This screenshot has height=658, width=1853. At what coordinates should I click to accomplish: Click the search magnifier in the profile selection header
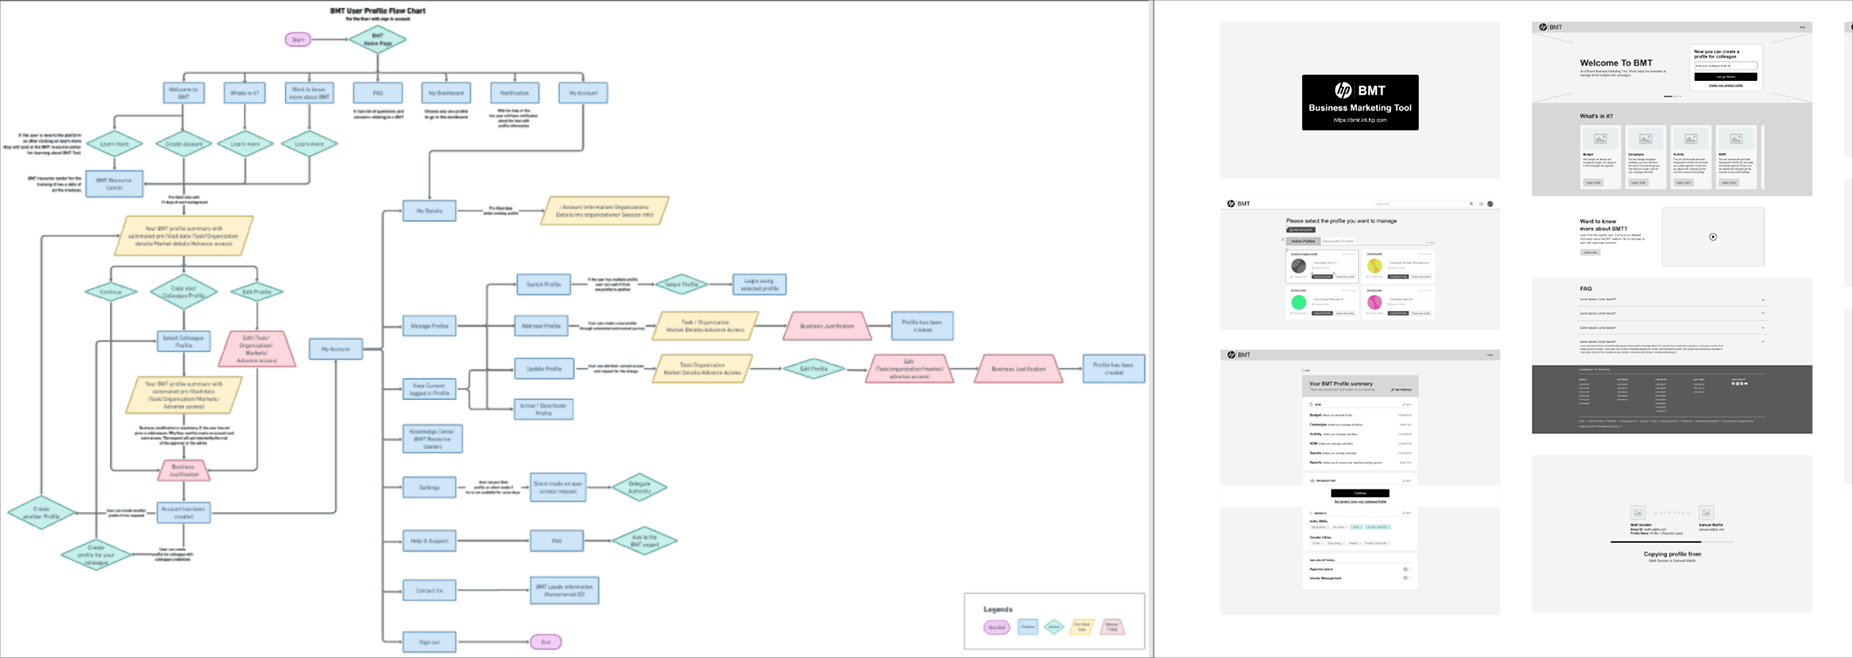tap(1471, 204)
